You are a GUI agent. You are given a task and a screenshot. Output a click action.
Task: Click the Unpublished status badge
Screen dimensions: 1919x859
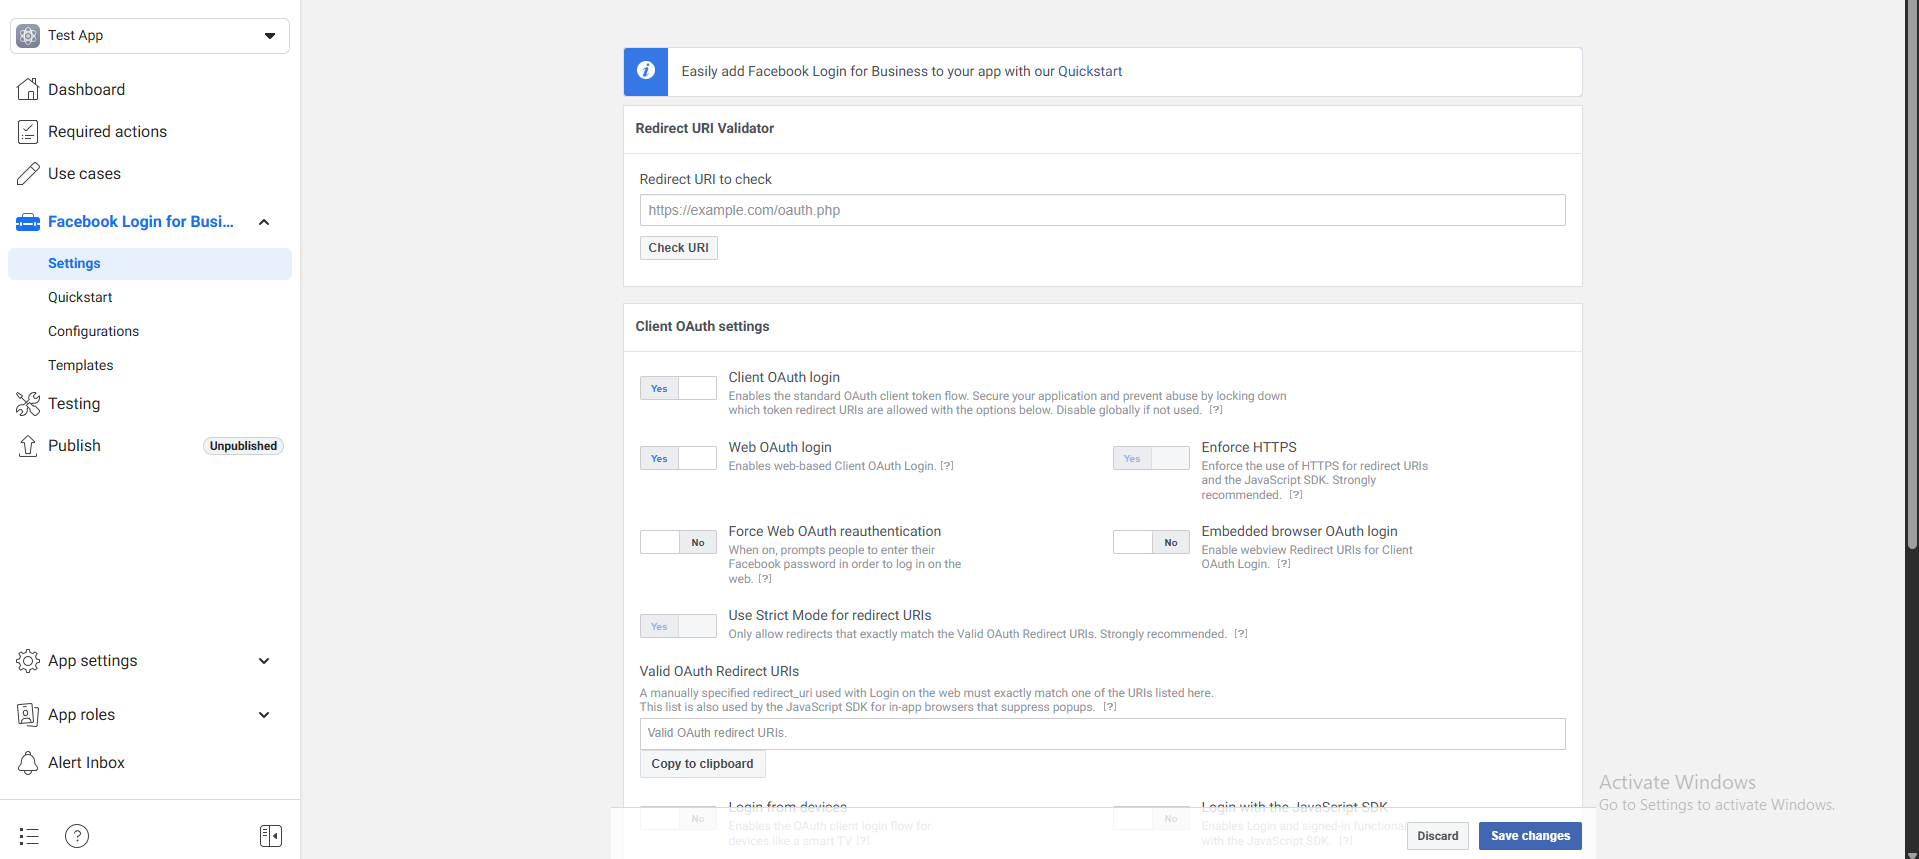coord(244,446)
